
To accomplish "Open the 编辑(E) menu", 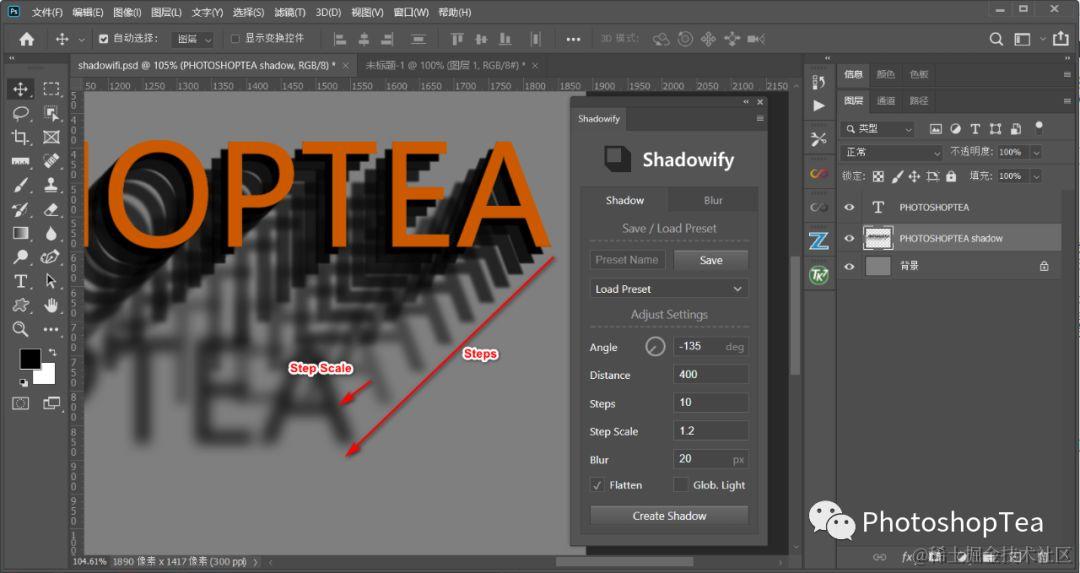I will click(x=87, y=12).
